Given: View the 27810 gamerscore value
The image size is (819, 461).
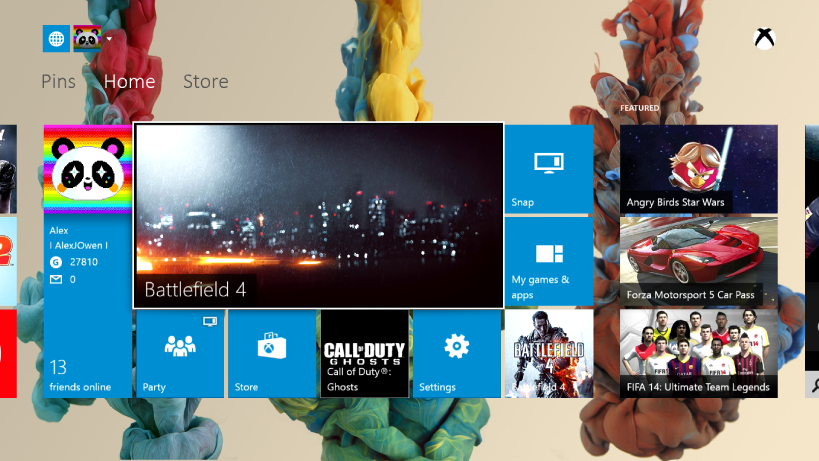Looking at the screenshot, I should pos(84,262).
